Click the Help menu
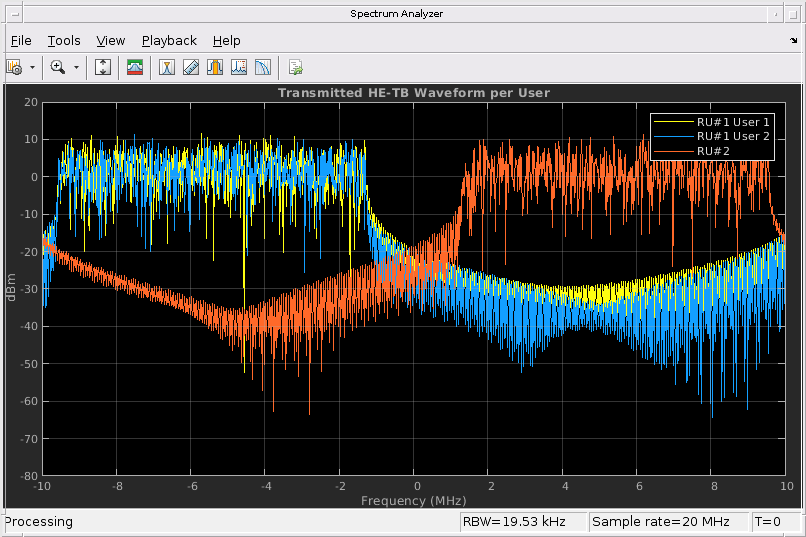This screenshot has width=806, height=537. (x=227, y=40)
